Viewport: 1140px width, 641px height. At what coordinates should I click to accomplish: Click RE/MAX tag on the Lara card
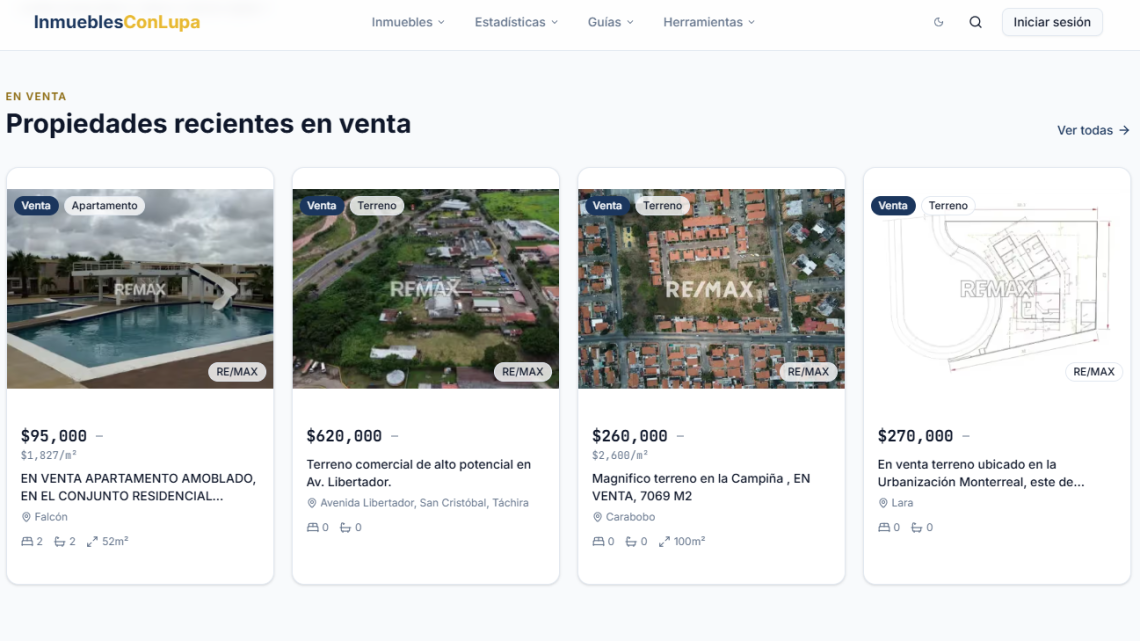[1094, 371]
